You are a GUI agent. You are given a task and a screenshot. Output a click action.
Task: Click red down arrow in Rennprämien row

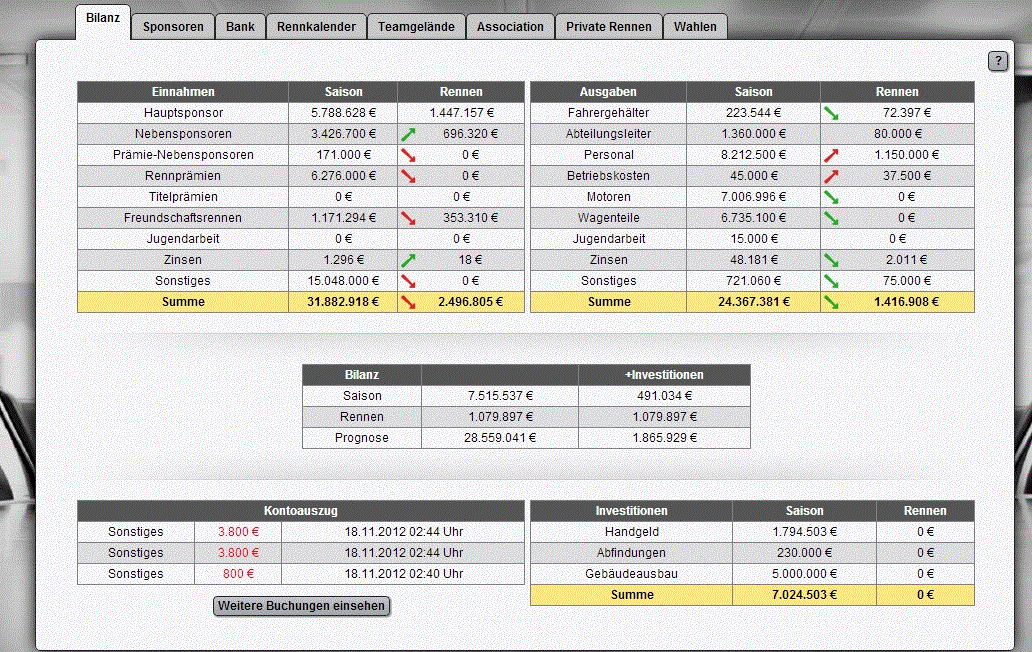pyautogui.click(x=408, y=176)
